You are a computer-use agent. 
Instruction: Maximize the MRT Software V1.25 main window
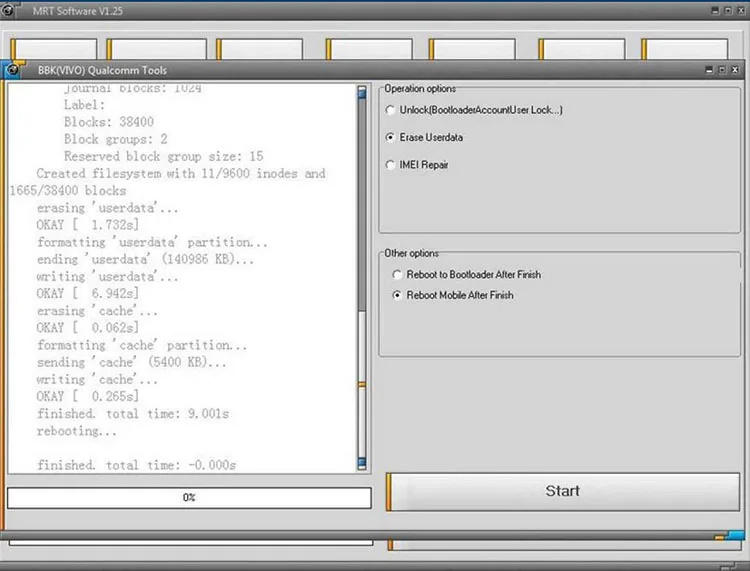click(x=728, y=10)
